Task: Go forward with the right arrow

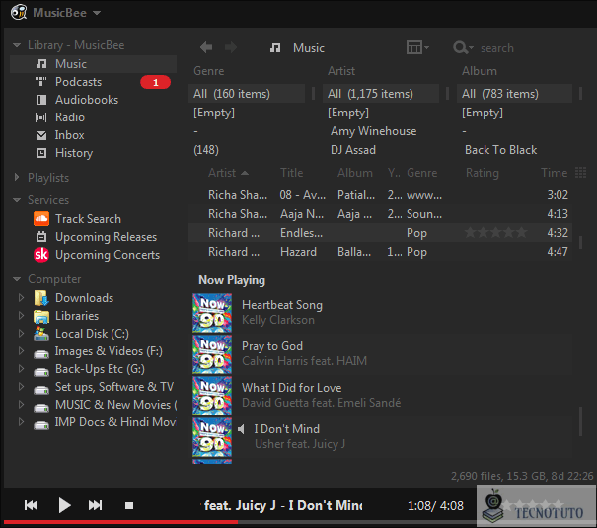Action: click(231, 47)
